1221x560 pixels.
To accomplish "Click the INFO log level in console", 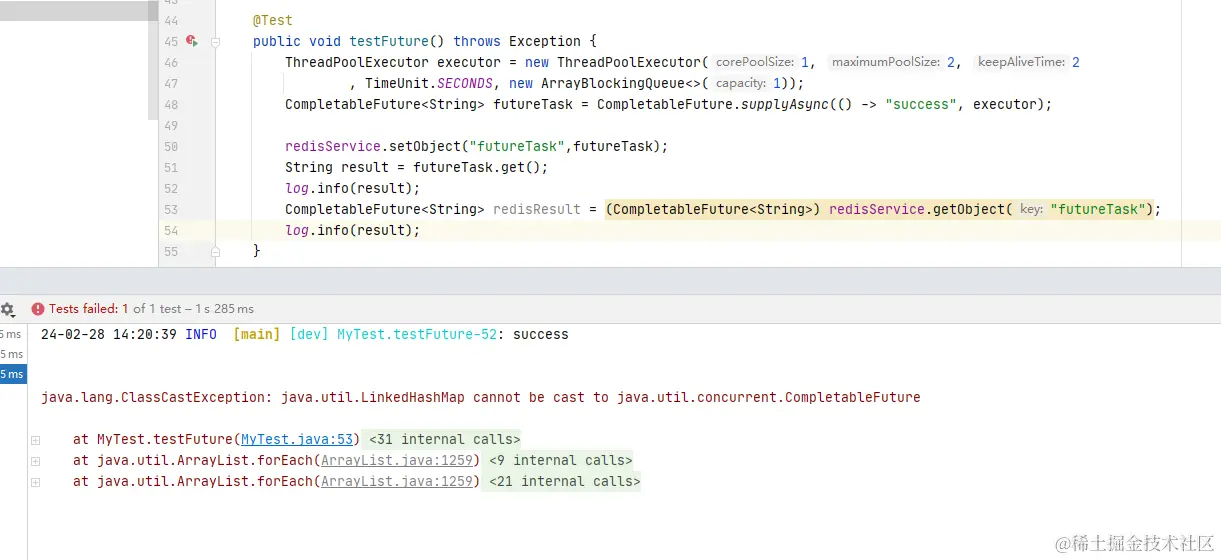I will pyautogui.click(x=201, y=334).
